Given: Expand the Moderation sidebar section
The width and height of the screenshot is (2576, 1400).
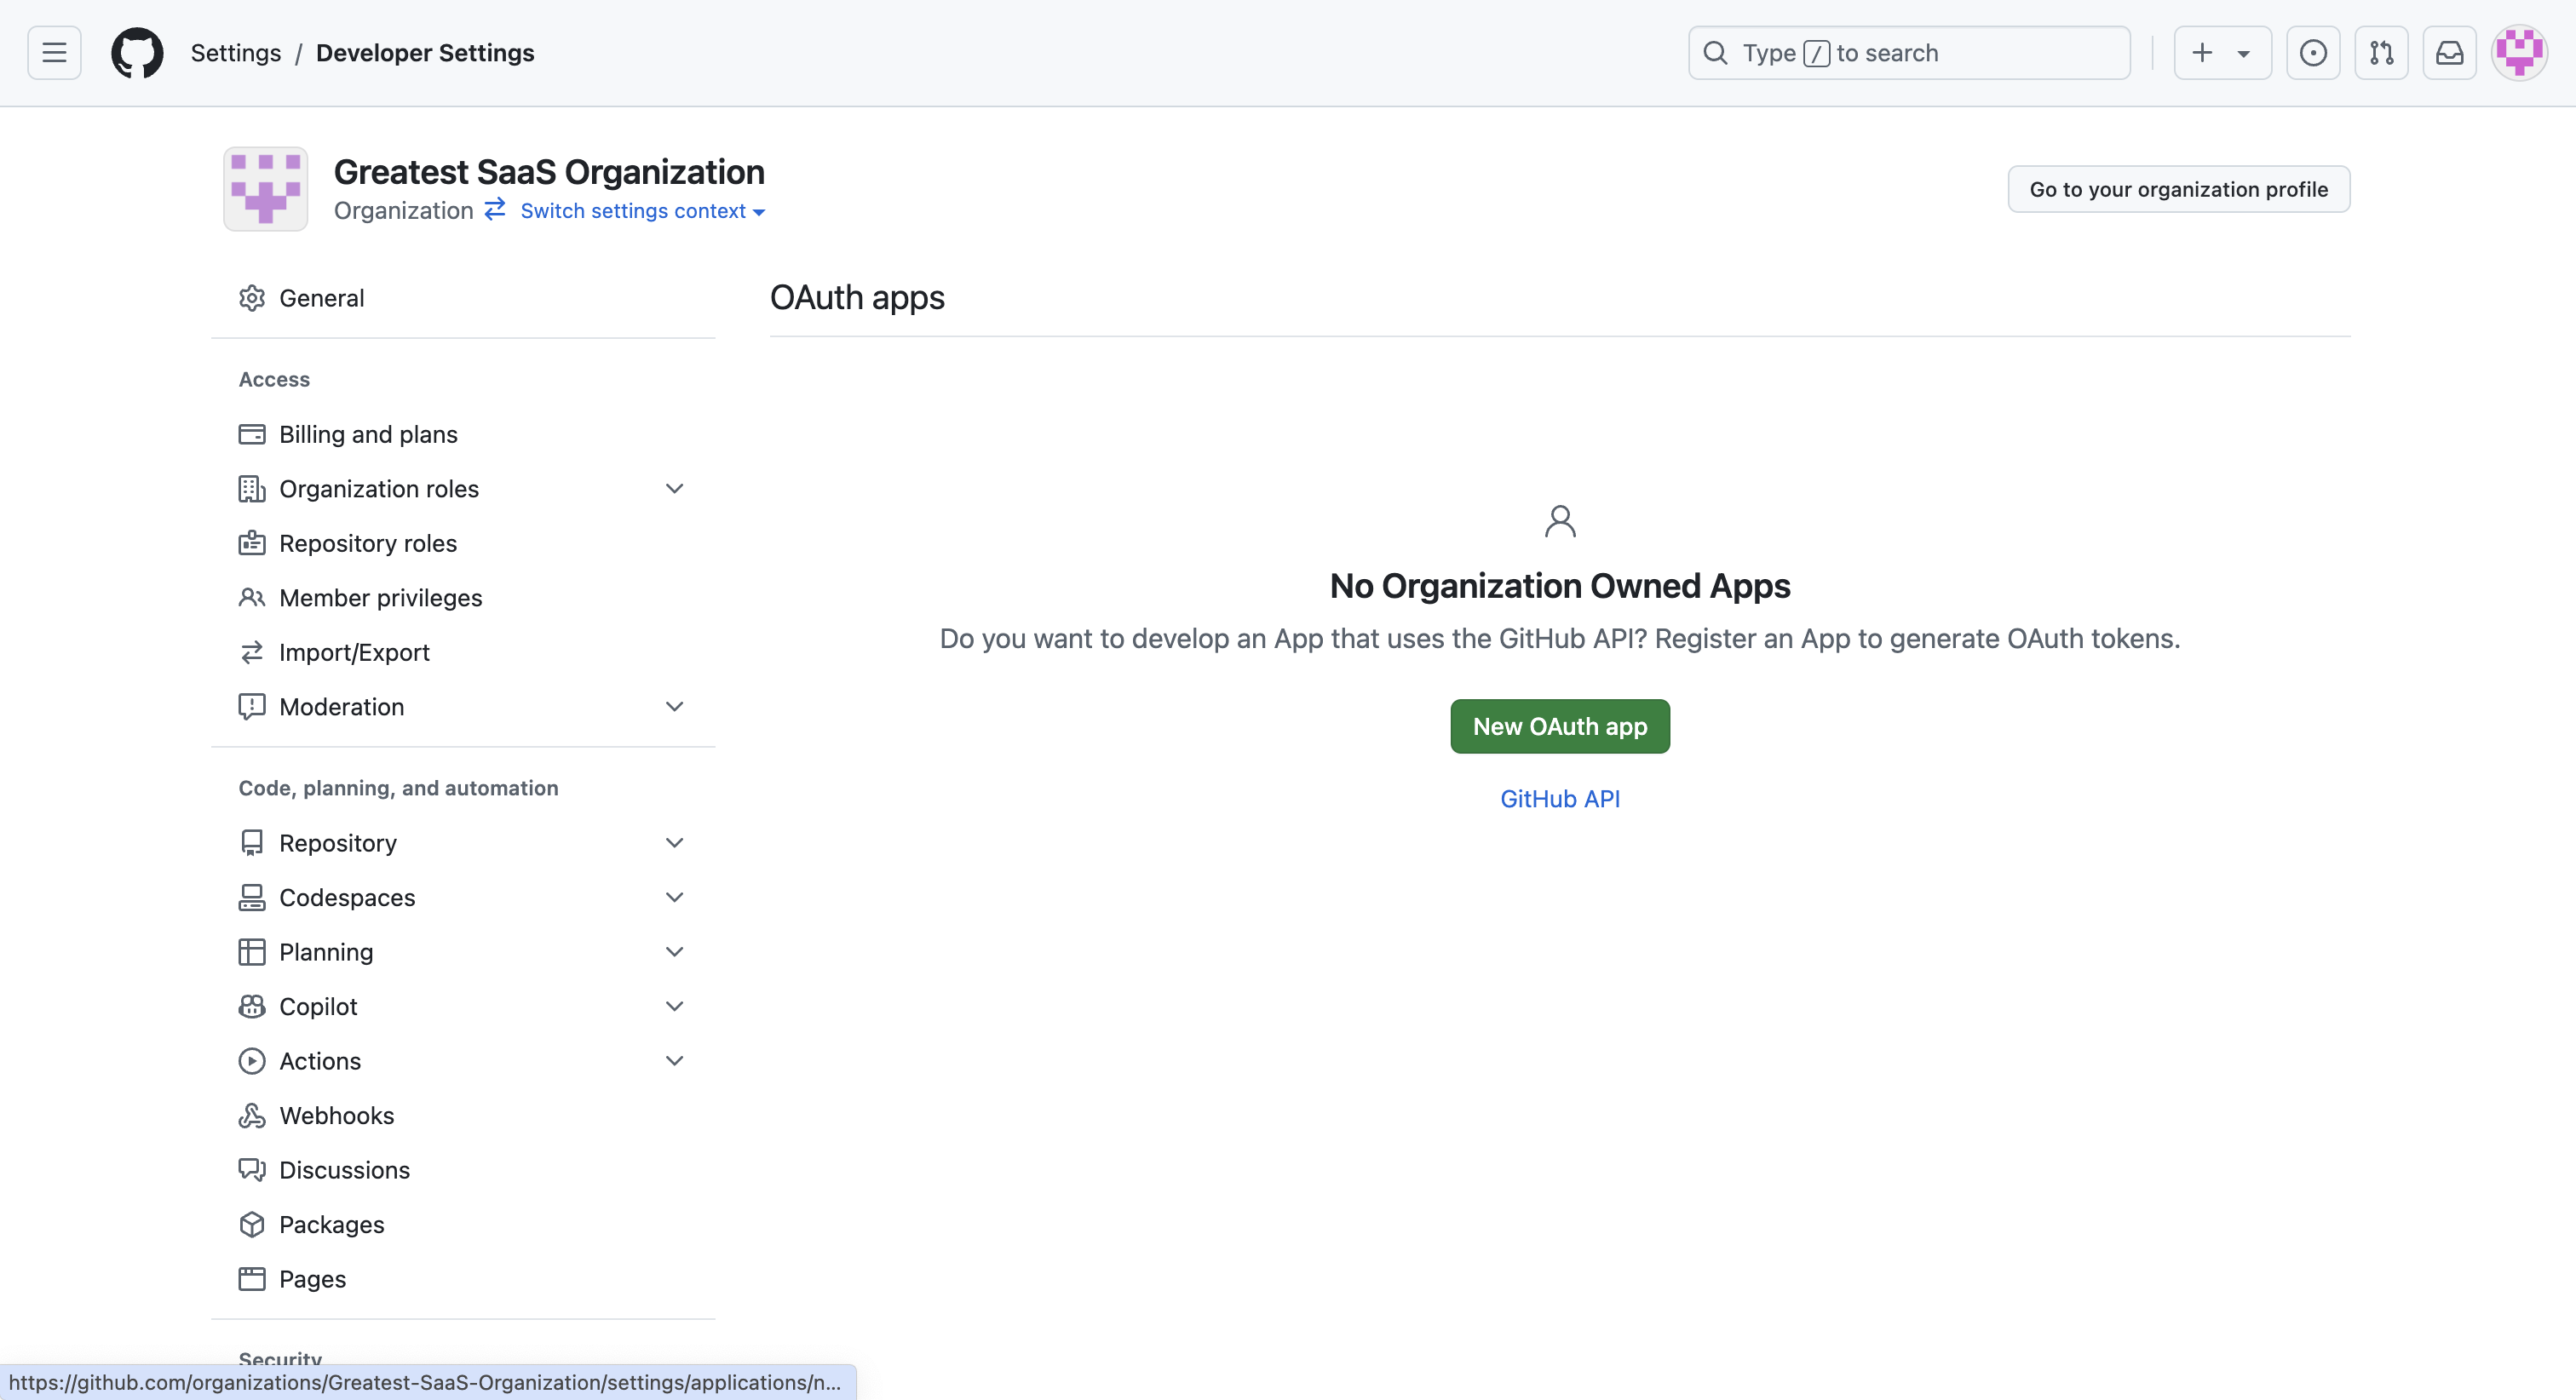Looking at the screenshot, I should (x=674, y=707).
